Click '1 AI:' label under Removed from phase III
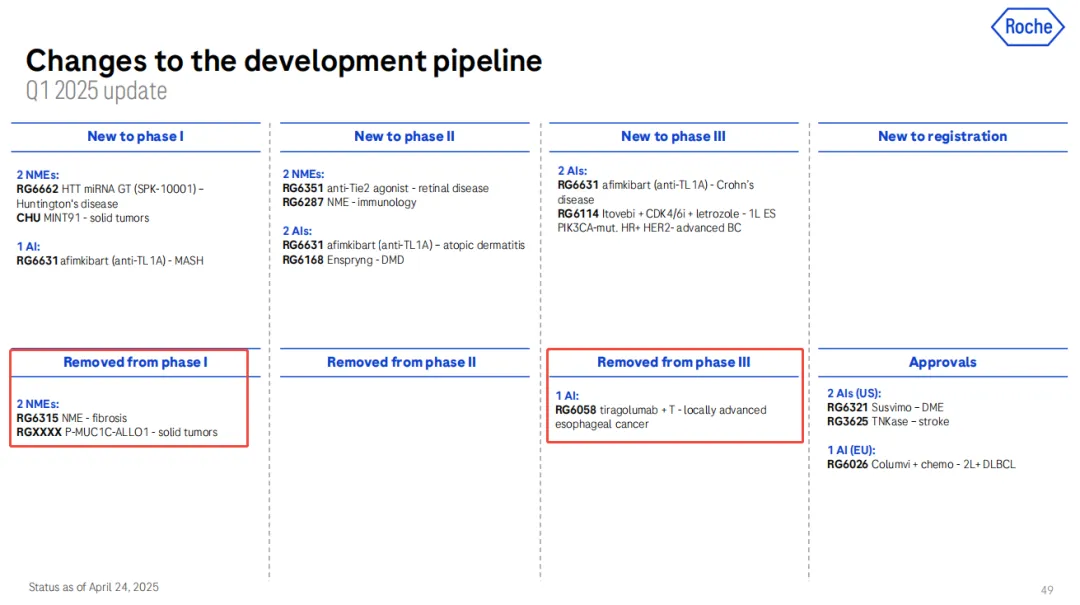Viewport: 1080px width, 605px height. (568, 396)
